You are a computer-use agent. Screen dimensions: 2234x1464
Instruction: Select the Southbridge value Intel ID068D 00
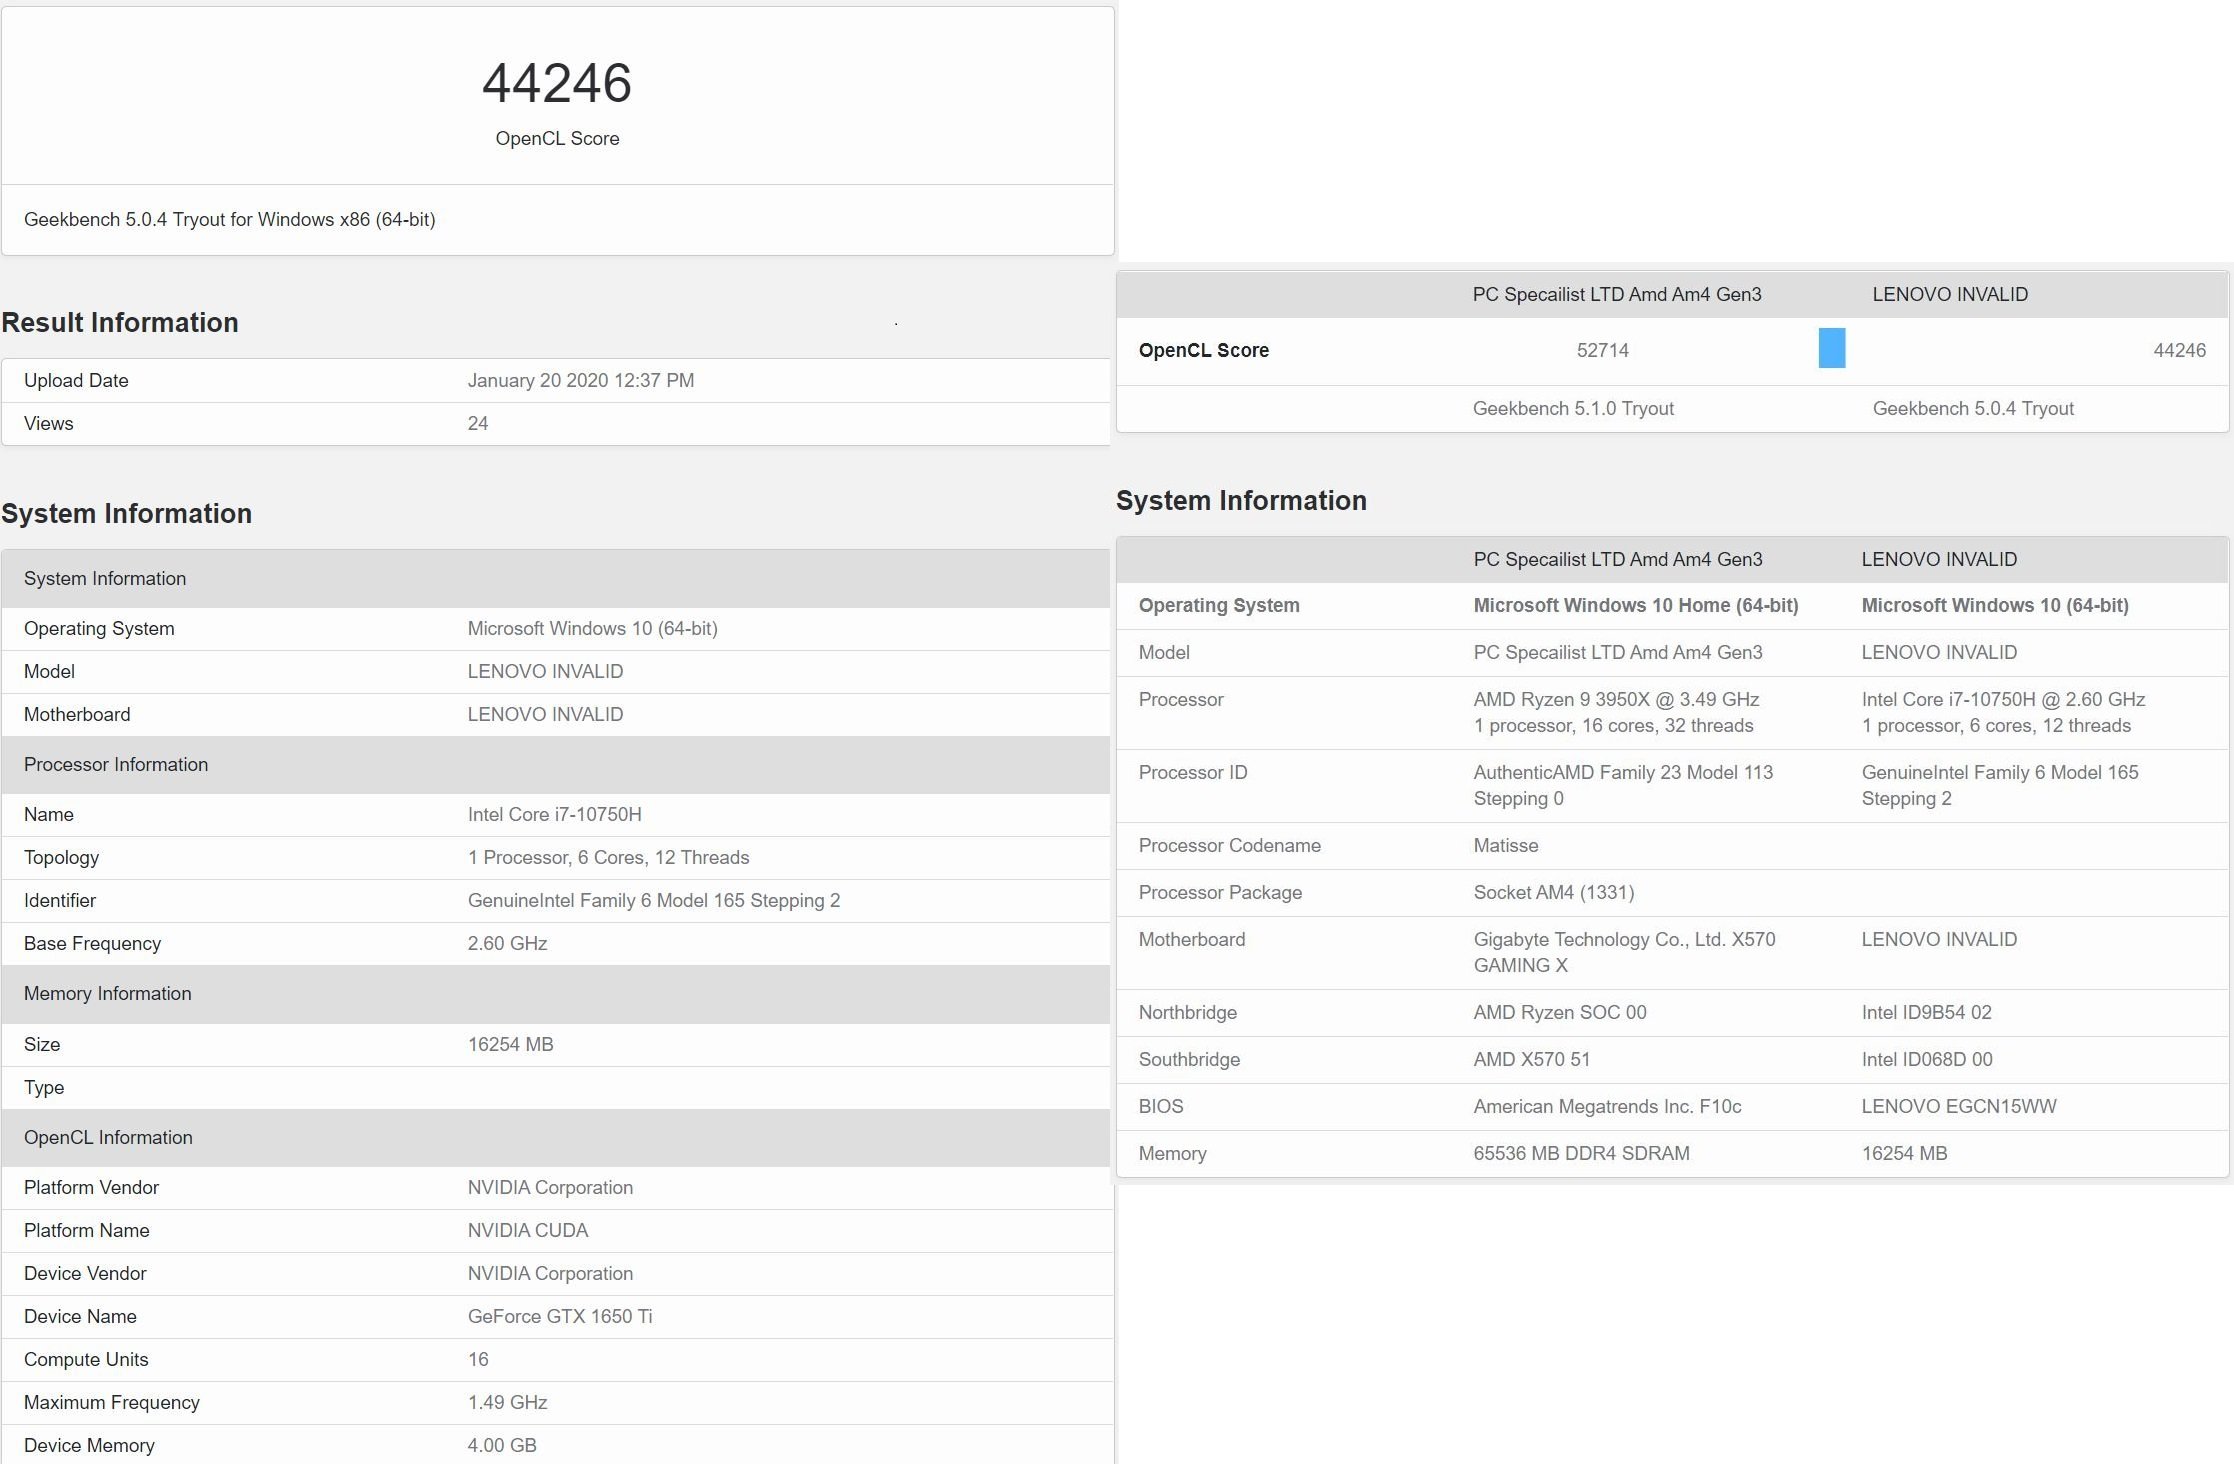click(x=1927, y=1060)
